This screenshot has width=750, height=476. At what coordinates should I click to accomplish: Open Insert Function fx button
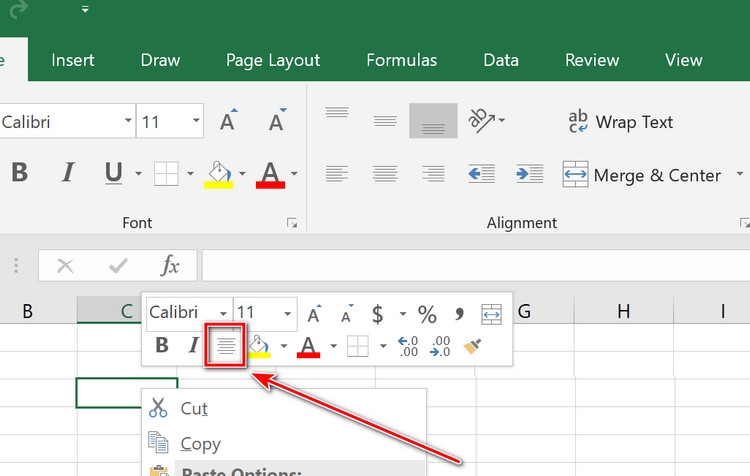pyautogui.click(x=170, y=266)
